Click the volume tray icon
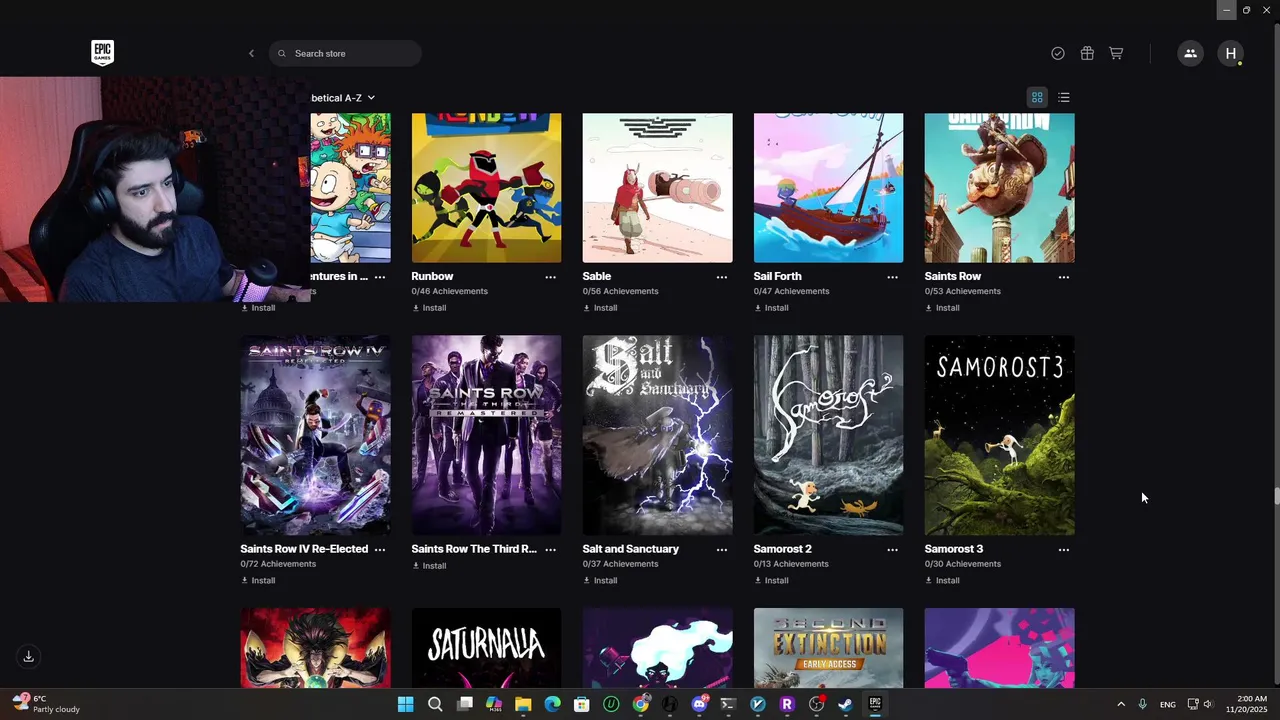Screen dimensions: 1280x720 pyautogui.click(x=1208, y=704)
